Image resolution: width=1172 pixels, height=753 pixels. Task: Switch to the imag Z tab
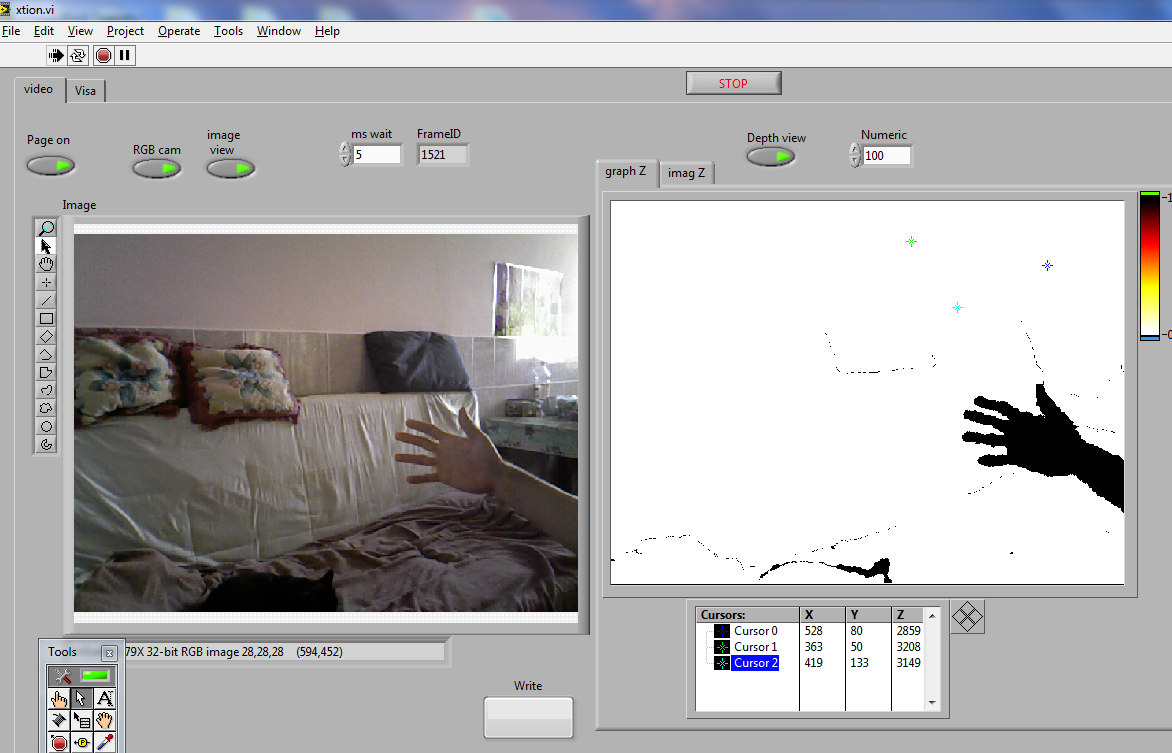686,173
